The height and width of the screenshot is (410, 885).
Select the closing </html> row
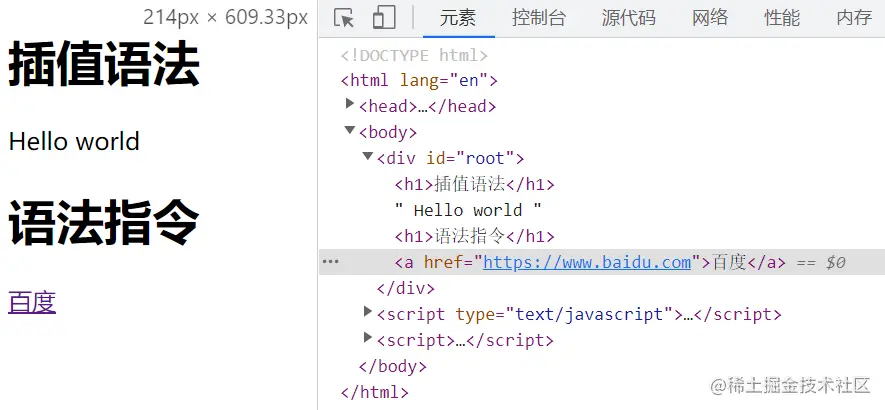[x=375, y=392]
